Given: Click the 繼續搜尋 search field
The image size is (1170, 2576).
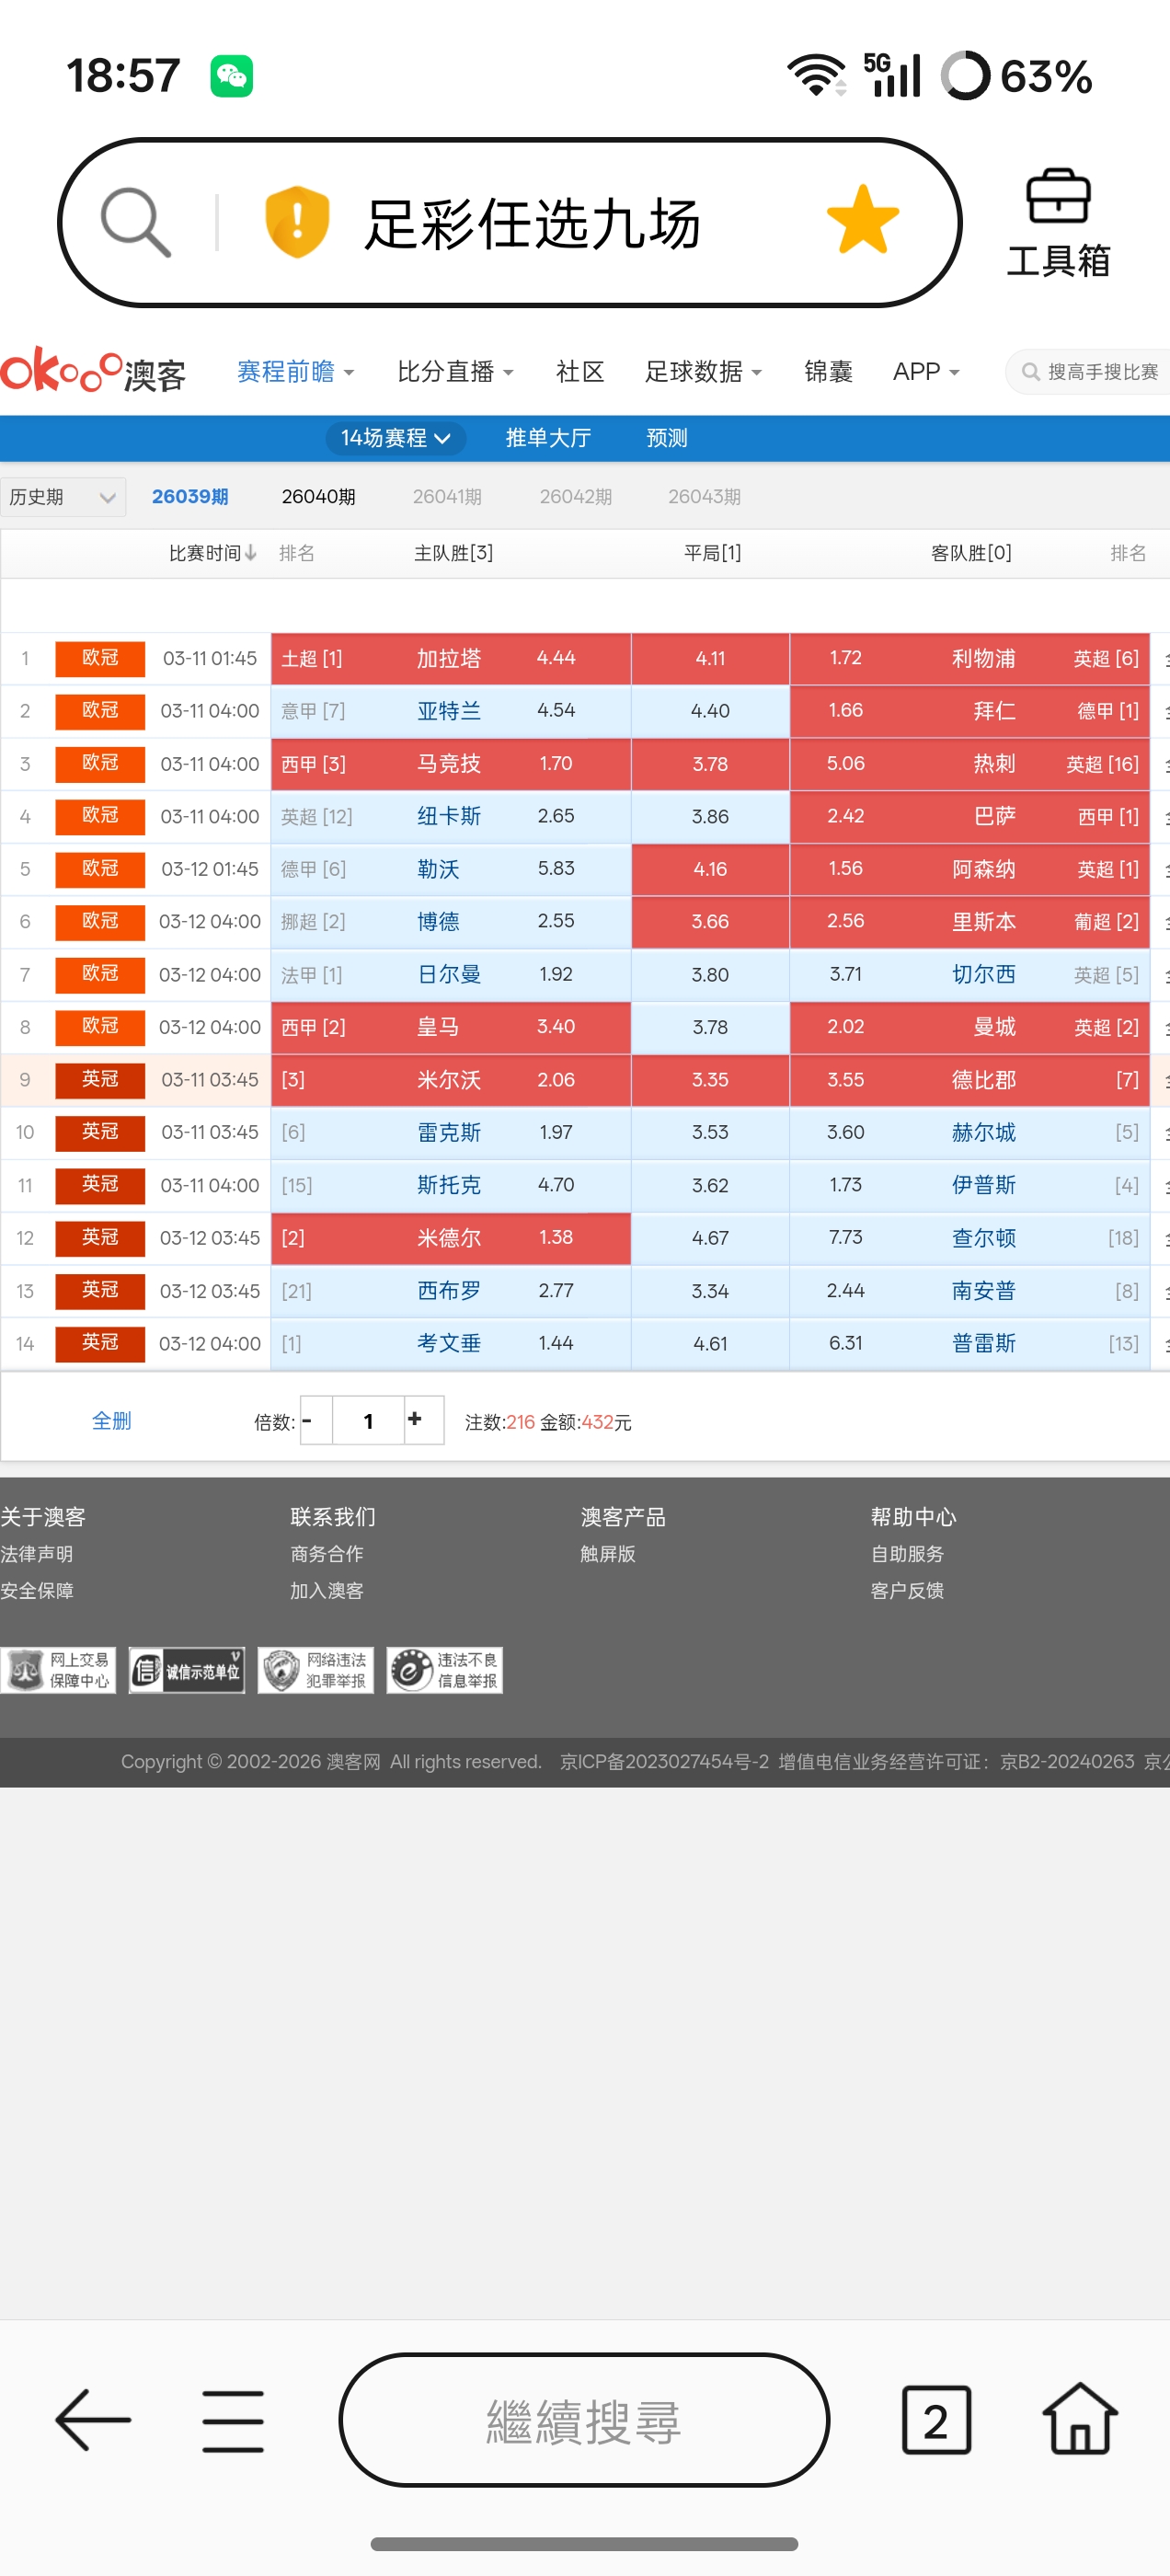Looking at the screenshot, I should click(584, 2420).
